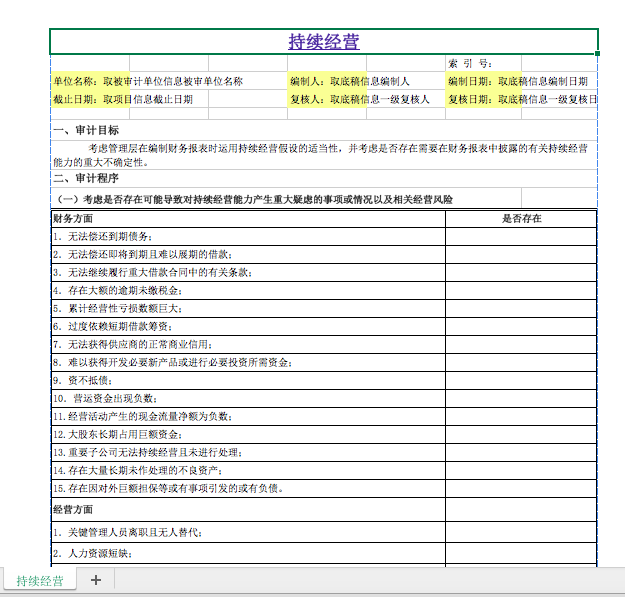Select row 5. 累计经营性亏损数额巨大
625x597 pixels.
pyautogui.click(x=248, y=308)
